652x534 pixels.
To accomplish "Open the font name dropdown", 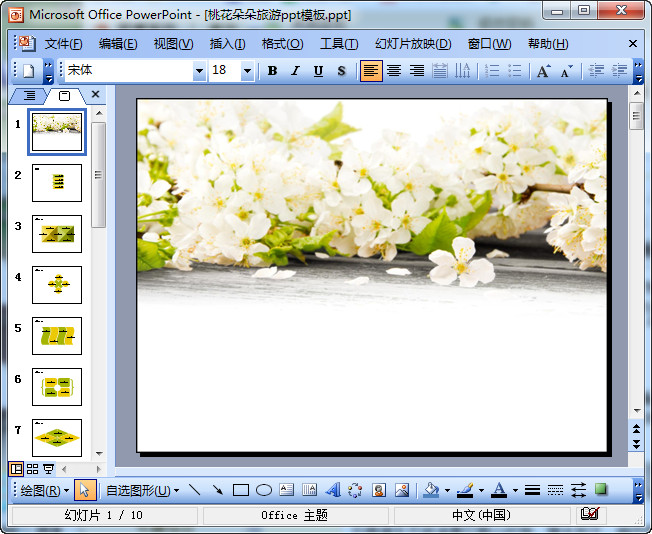I will click(x=199, y=71).
